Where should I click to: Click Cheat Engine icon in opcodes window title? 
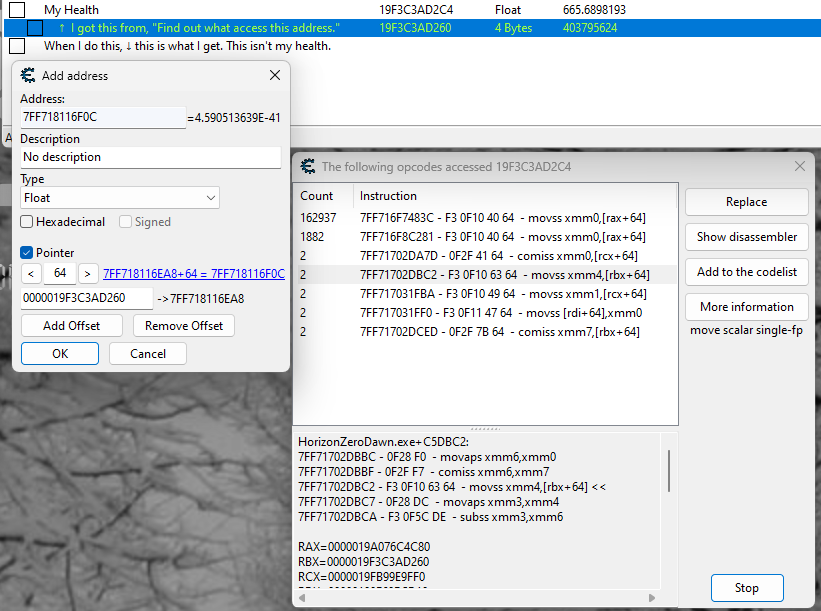[308, 166]
